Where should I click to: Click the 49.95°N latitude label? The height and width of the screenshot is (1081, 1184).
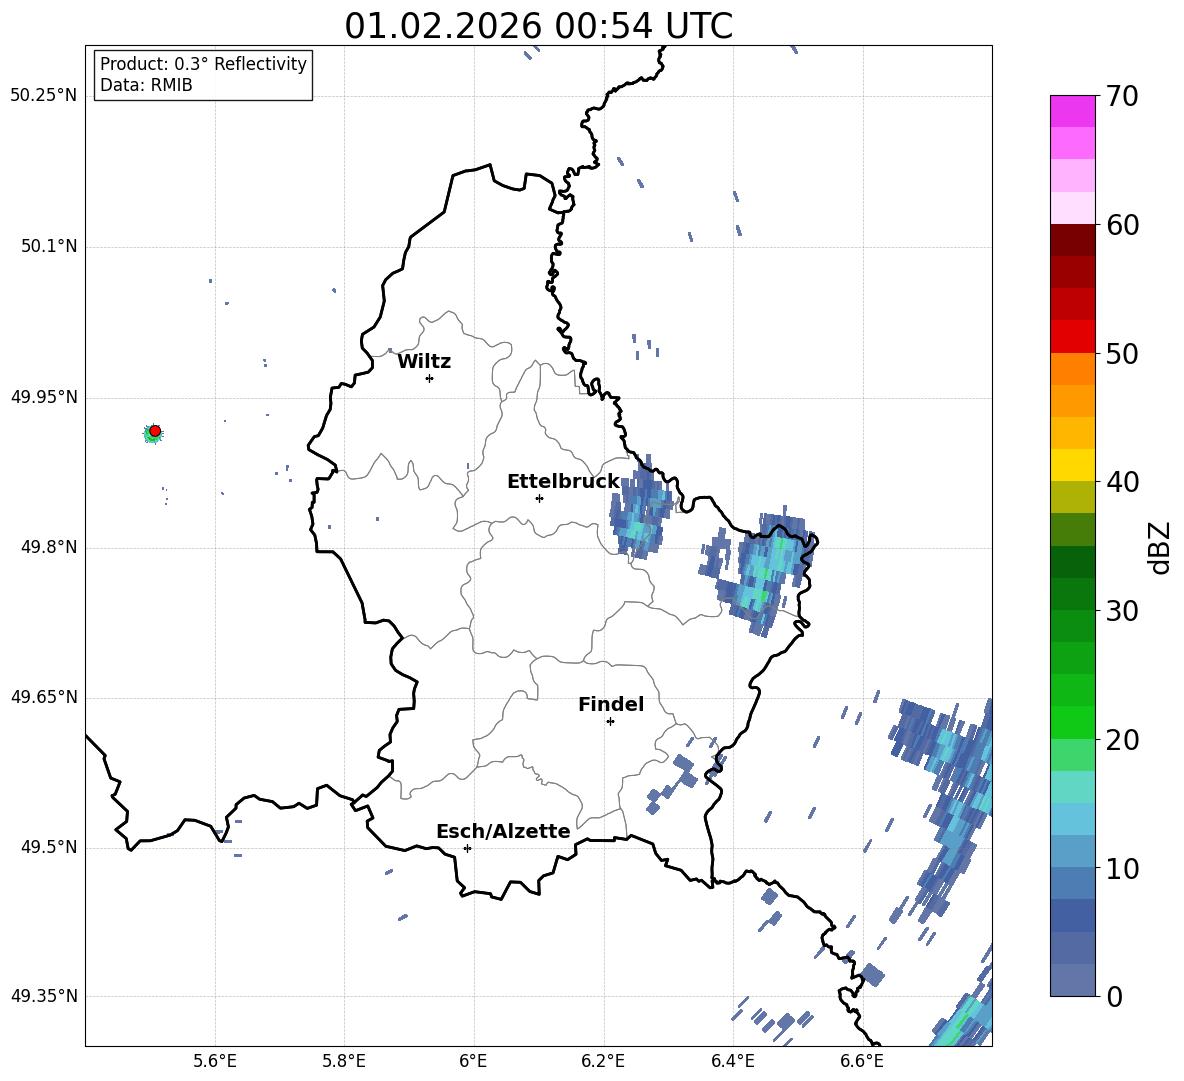tap(44, 397)
